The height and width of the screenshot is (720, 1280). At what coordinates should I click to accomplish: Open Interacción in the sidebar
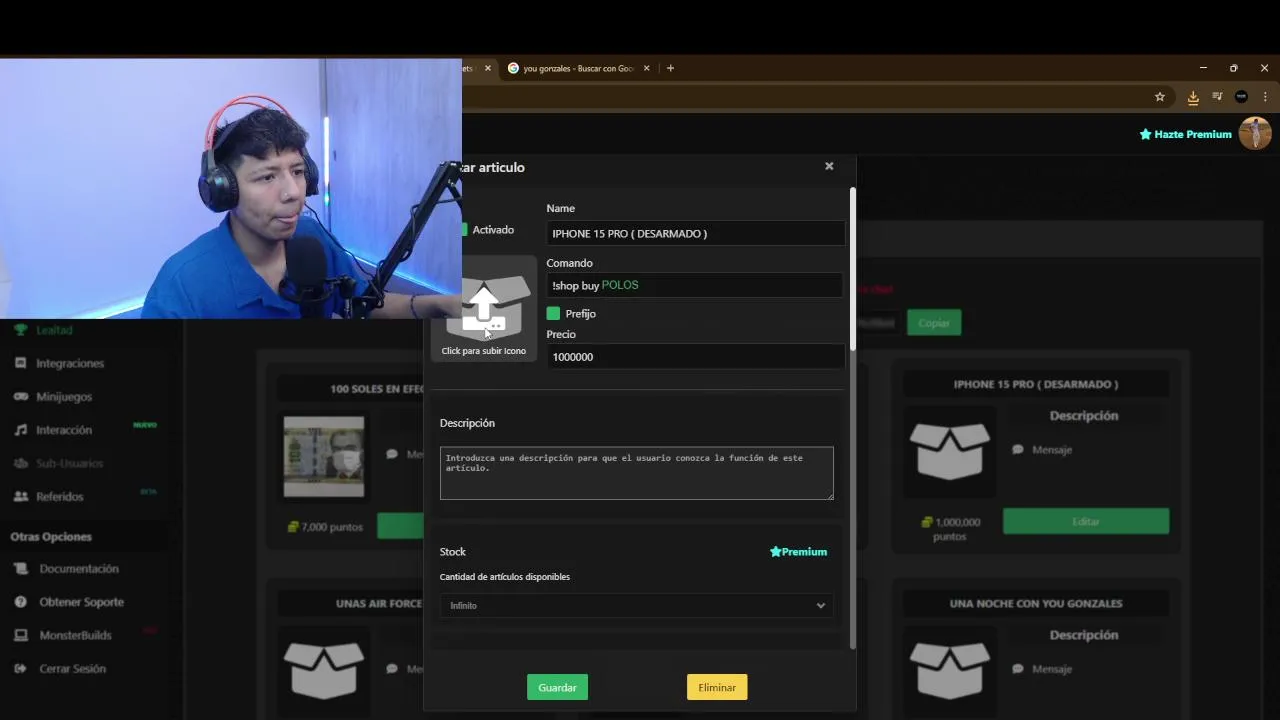coord(64,430)
